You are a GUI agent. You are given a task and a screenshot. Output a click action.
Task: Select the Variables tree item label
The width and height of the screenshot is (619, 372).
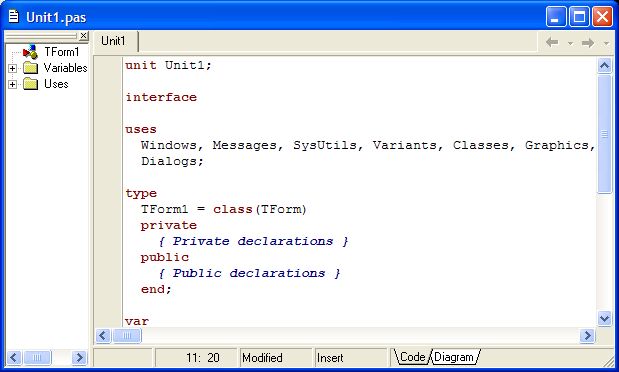tap(66, 68)
